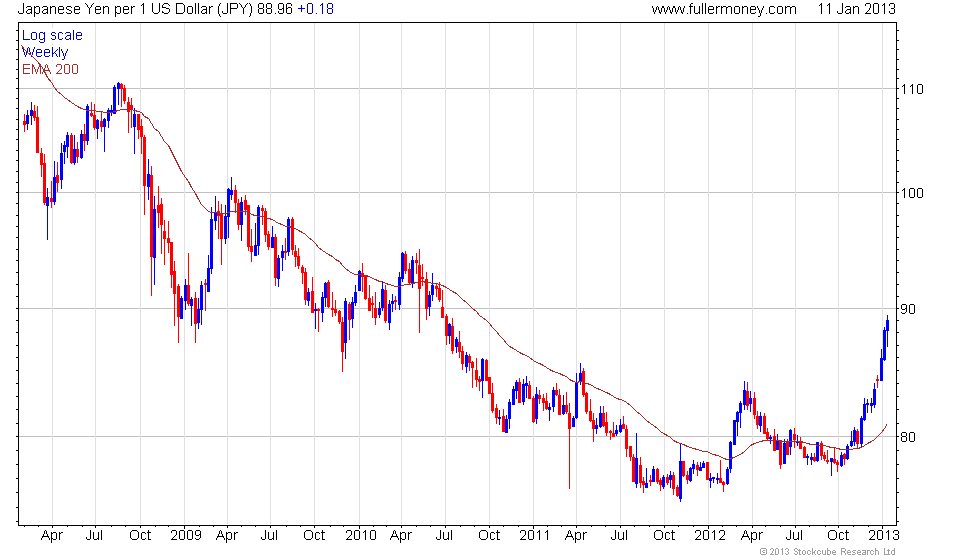
Task: Click the current price value 88.96
Action: click(x=275, y=9)
